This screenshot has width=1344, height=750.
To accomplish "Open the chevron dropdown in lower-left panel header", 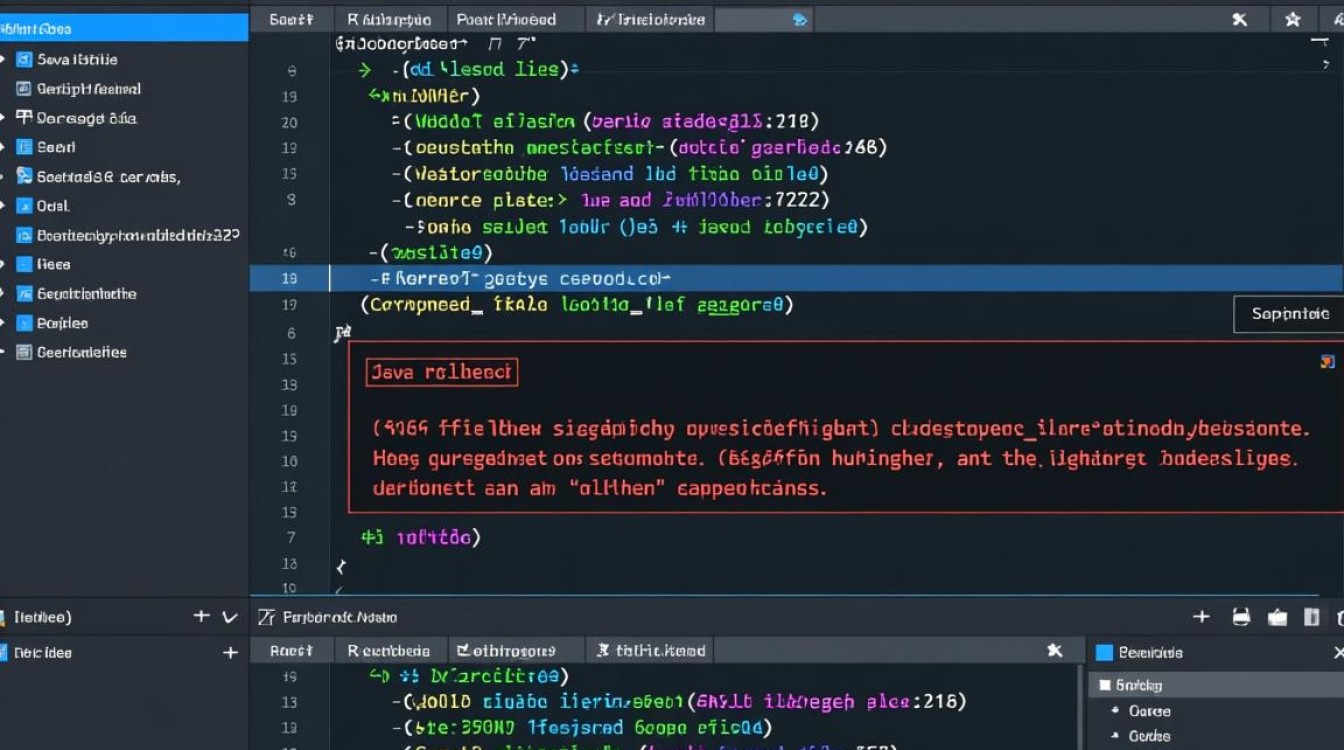I will (229, 617).
